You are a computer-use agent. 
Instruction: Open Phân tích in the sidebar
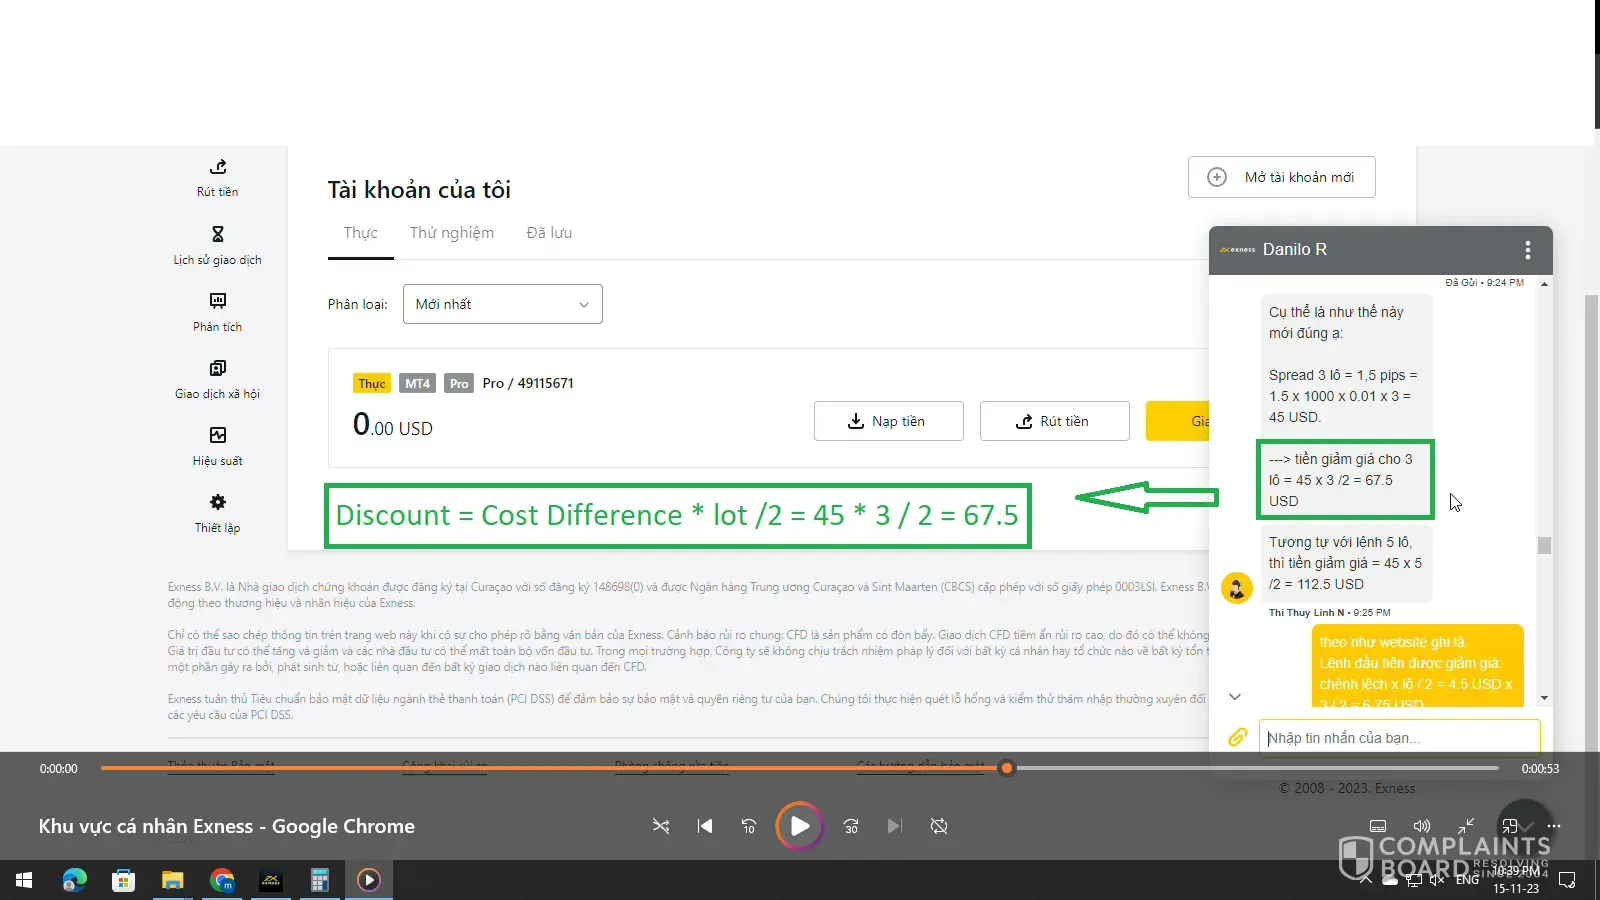click(217, 301)
